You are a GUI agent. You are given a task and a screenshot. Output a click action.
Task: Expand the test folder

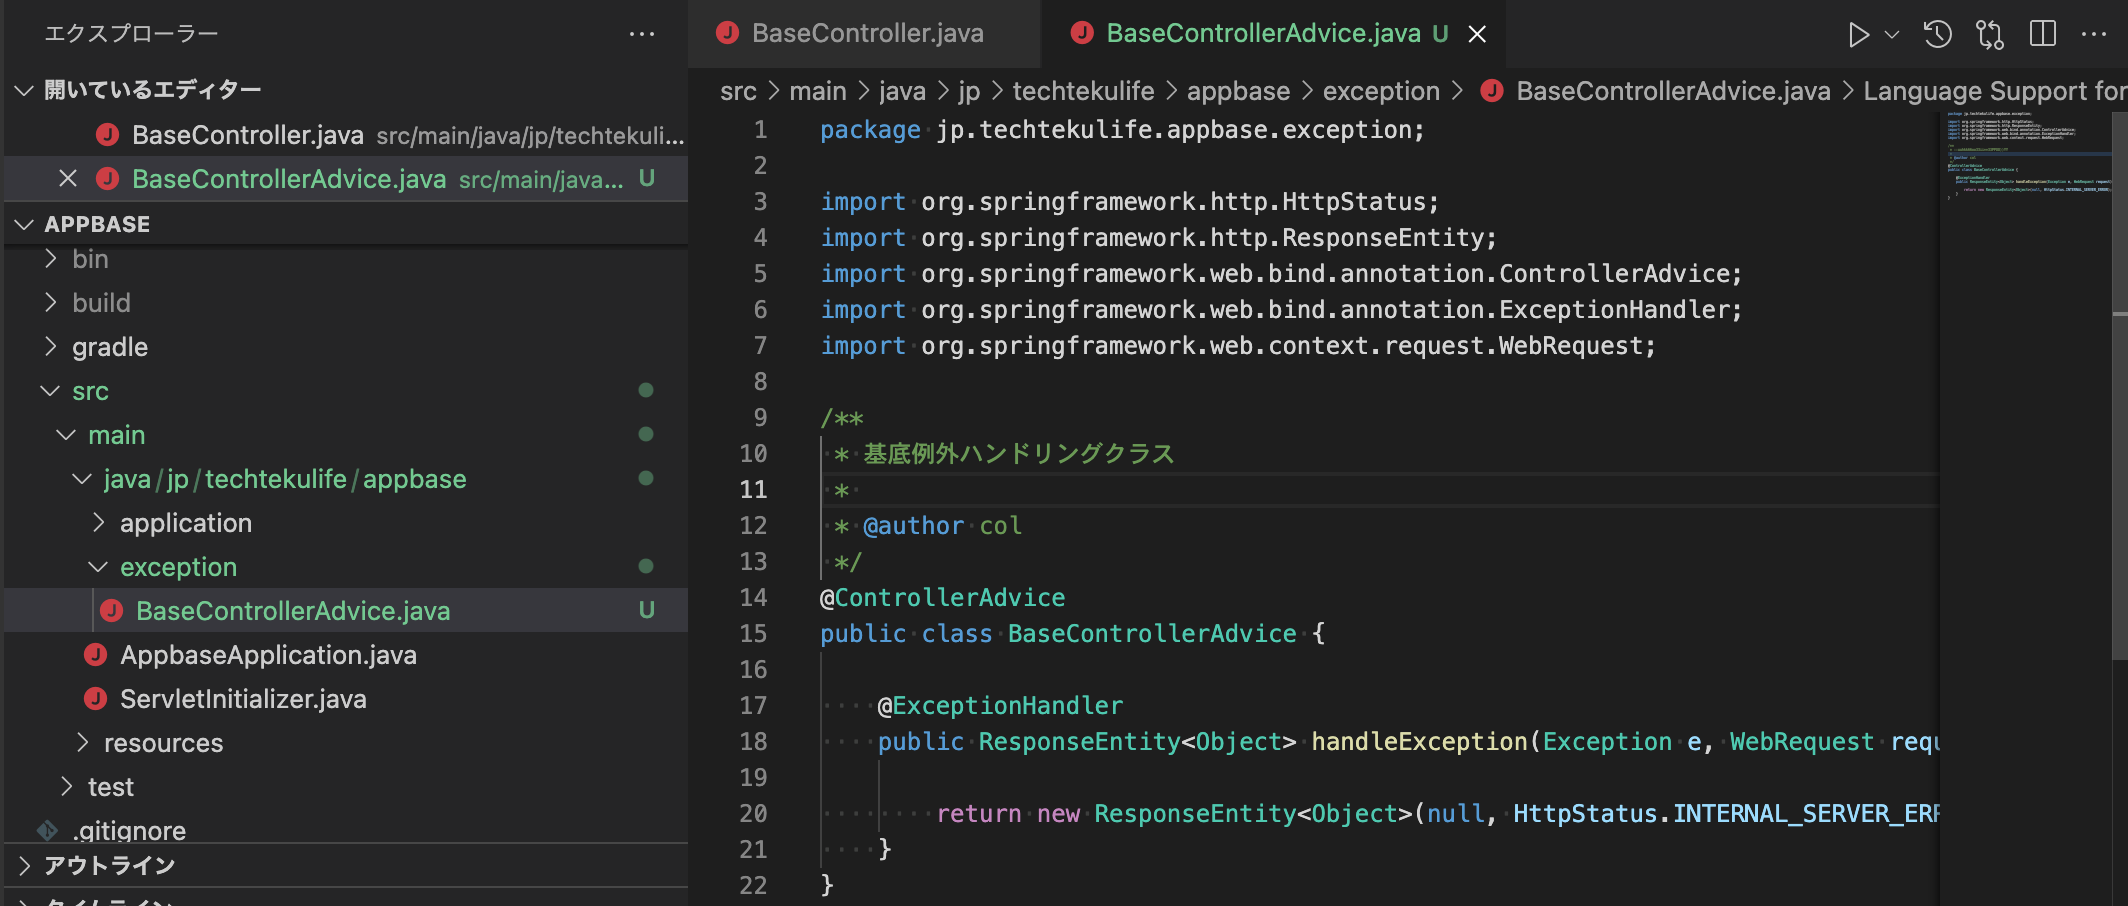click(x=346, y=787)
